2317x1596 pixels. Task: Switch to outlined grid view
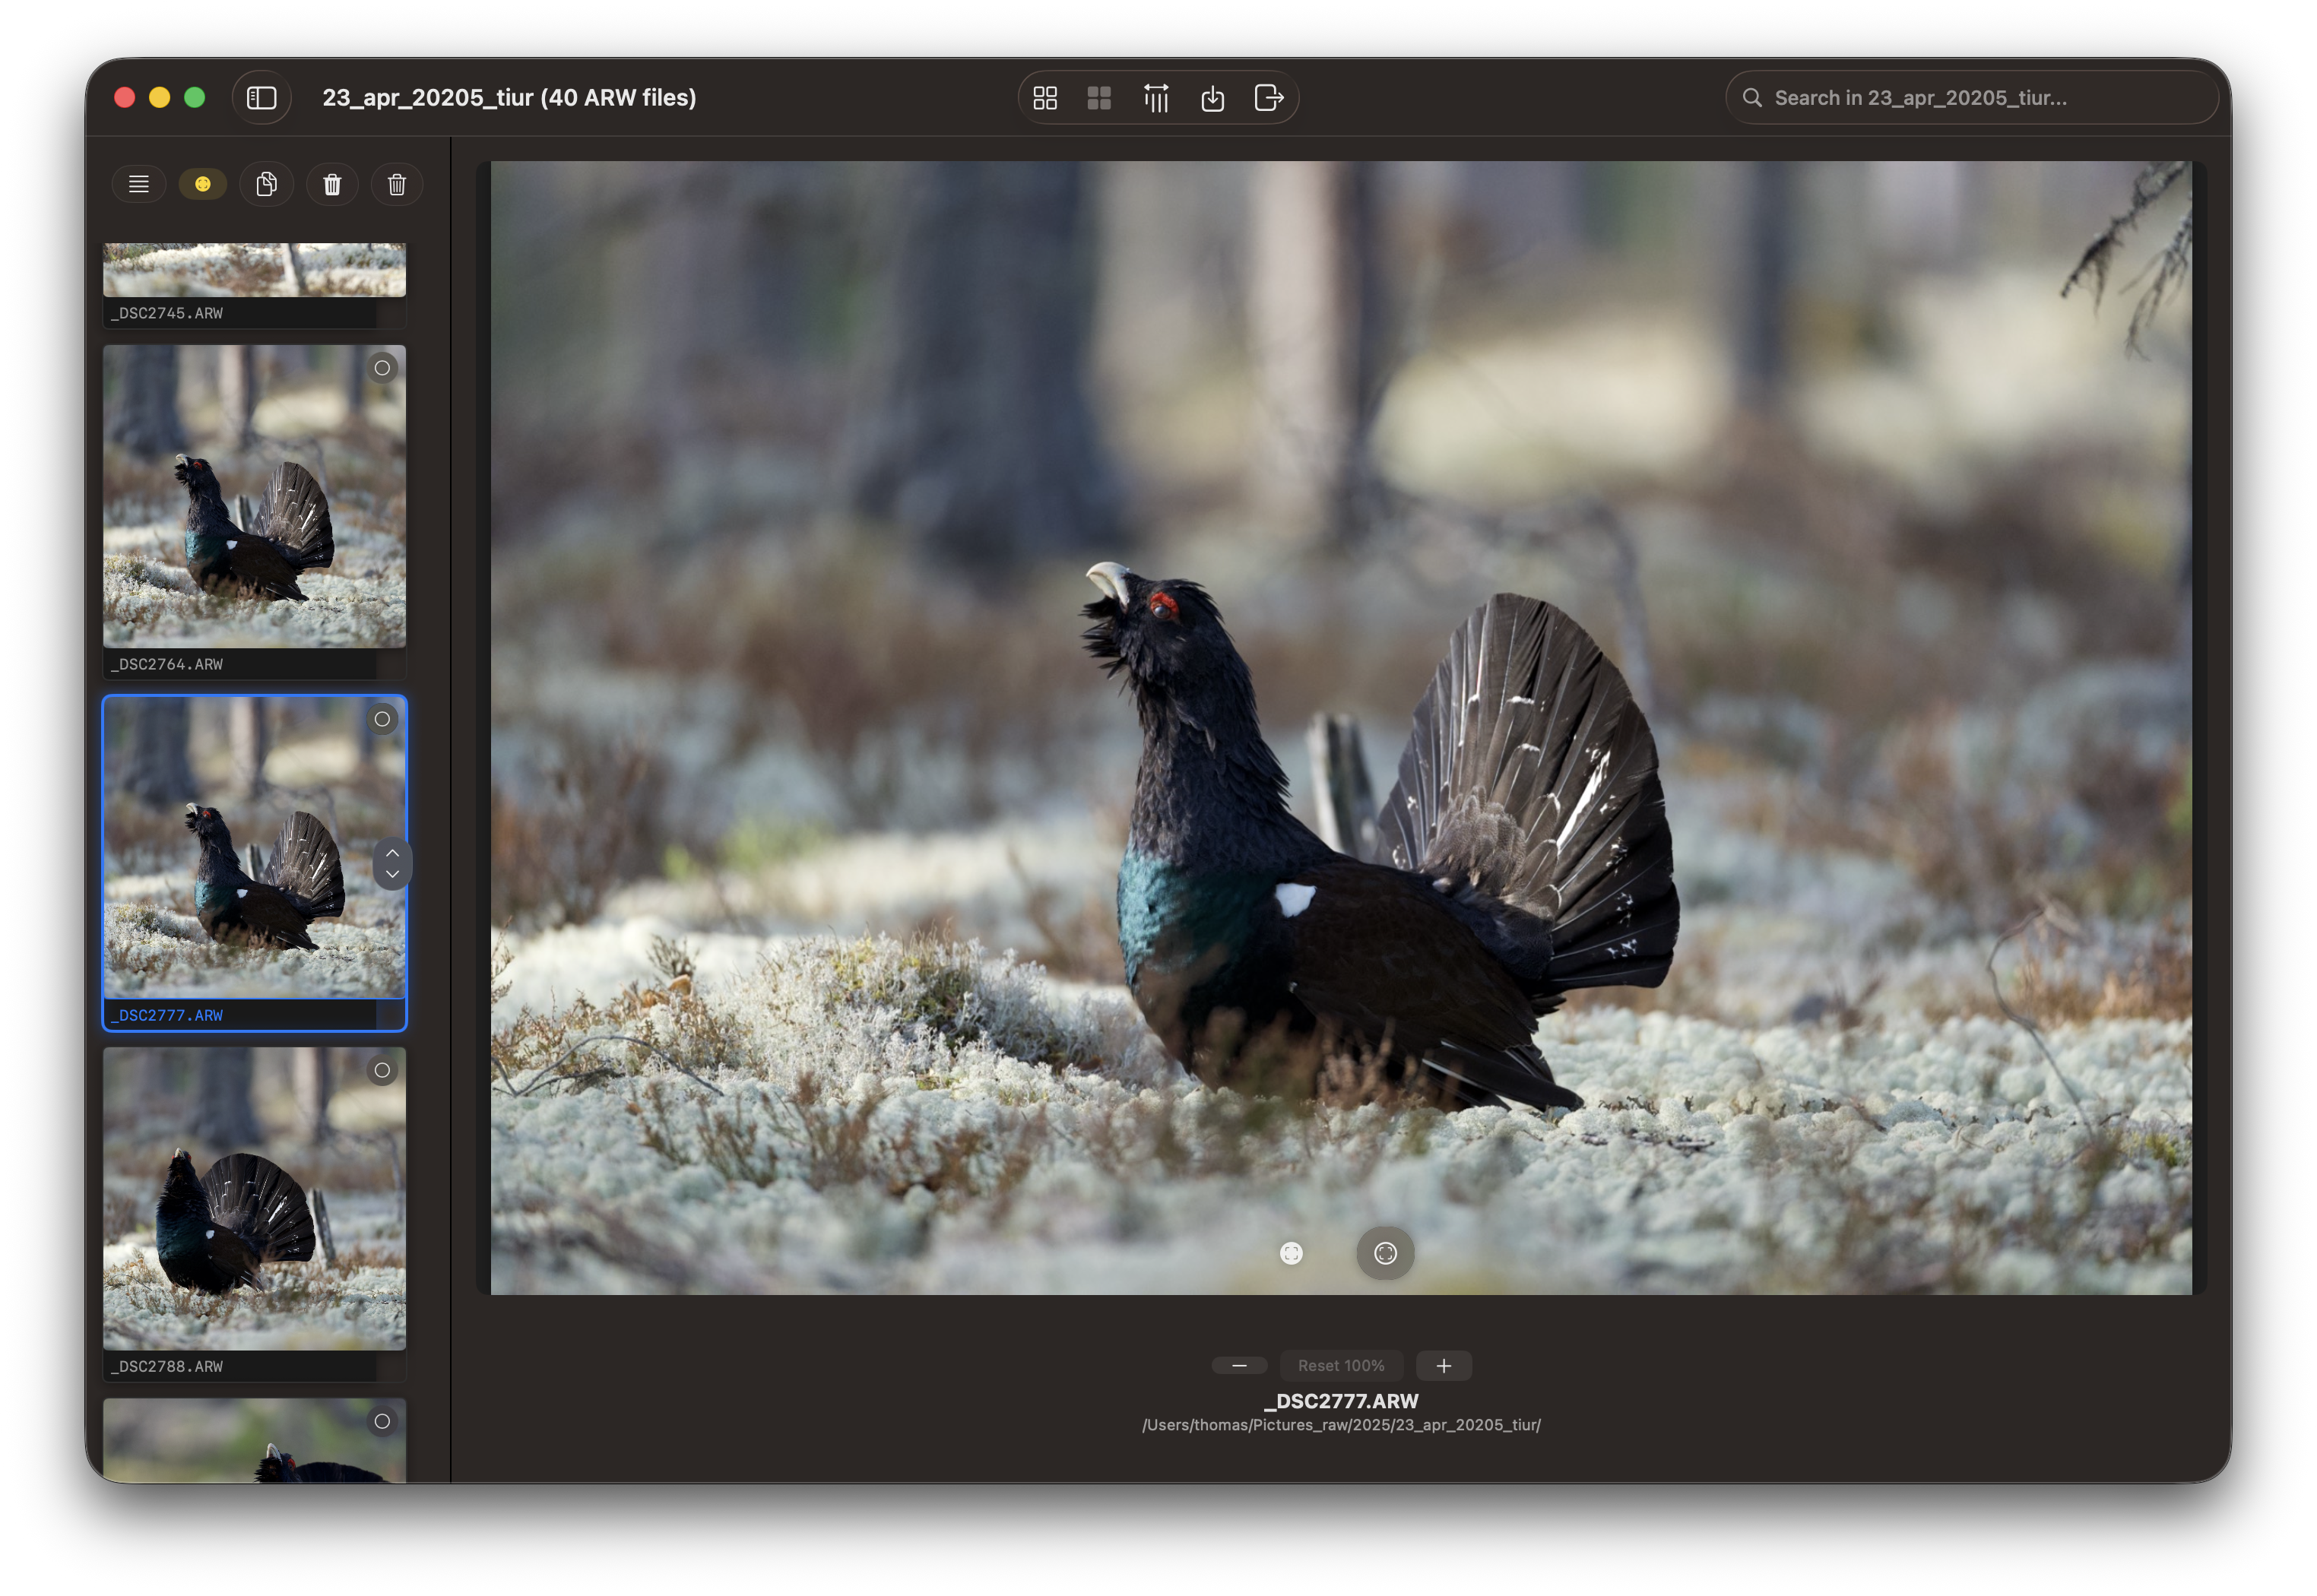pos(1045,98)
